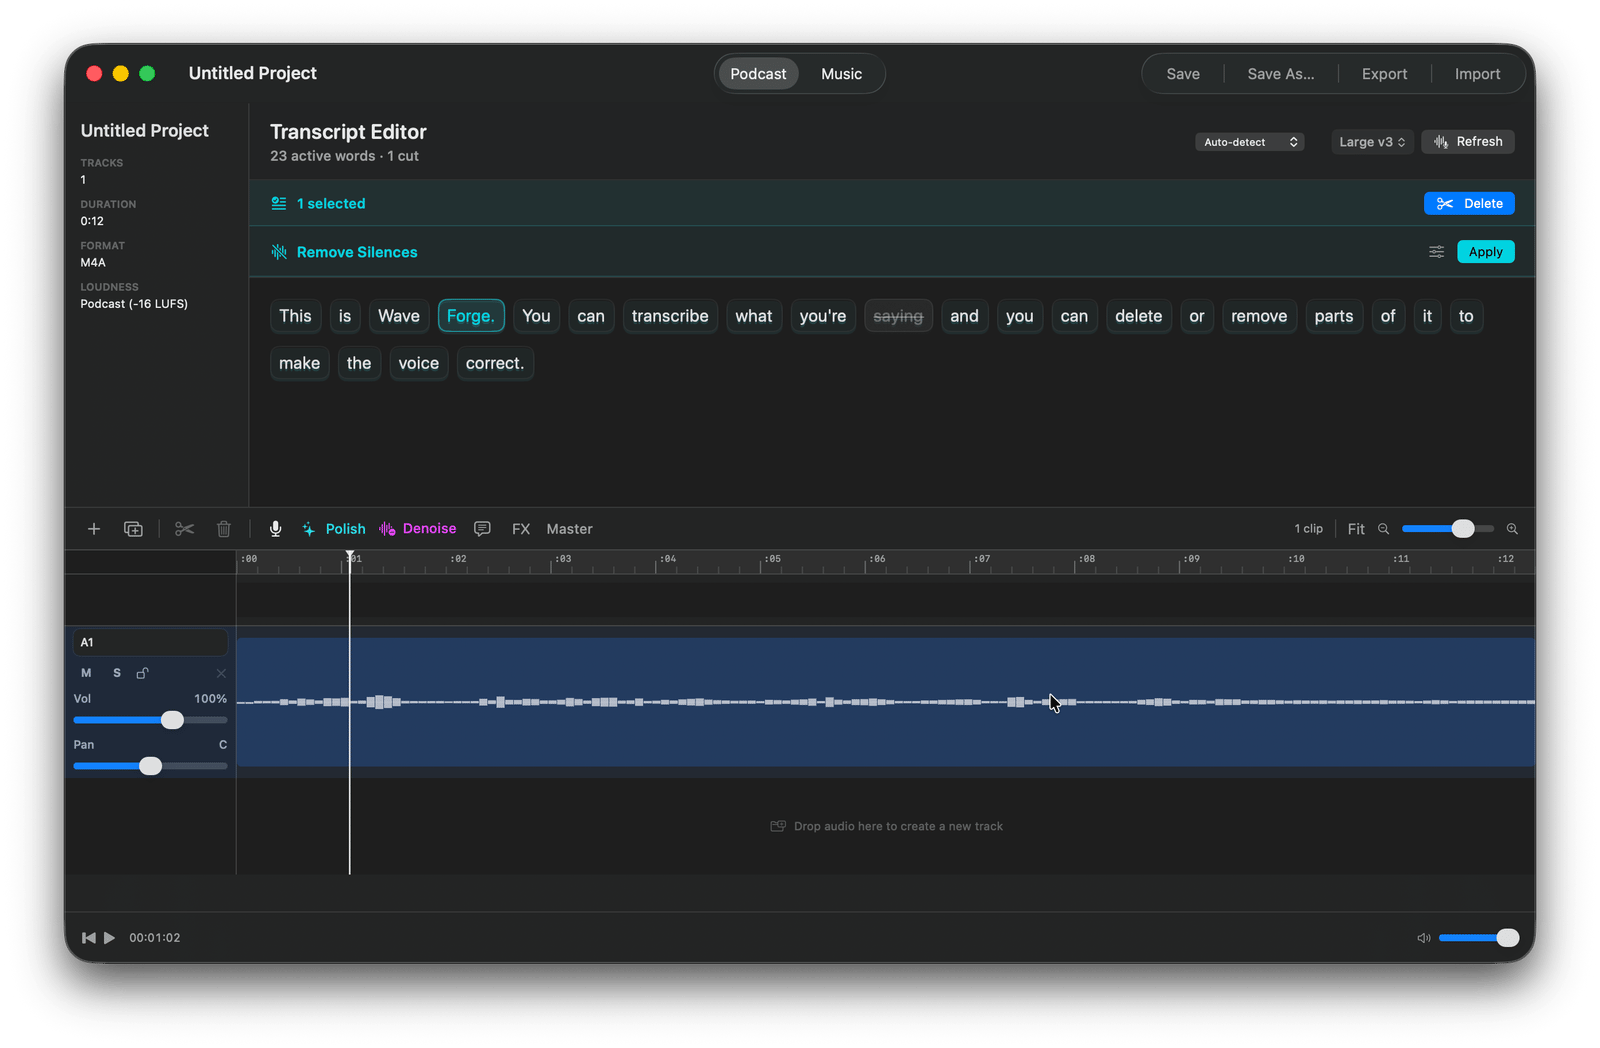Screen dimensions: 1600x1048
Task: Click skip to start playback button
Action: tap(88, 938)
